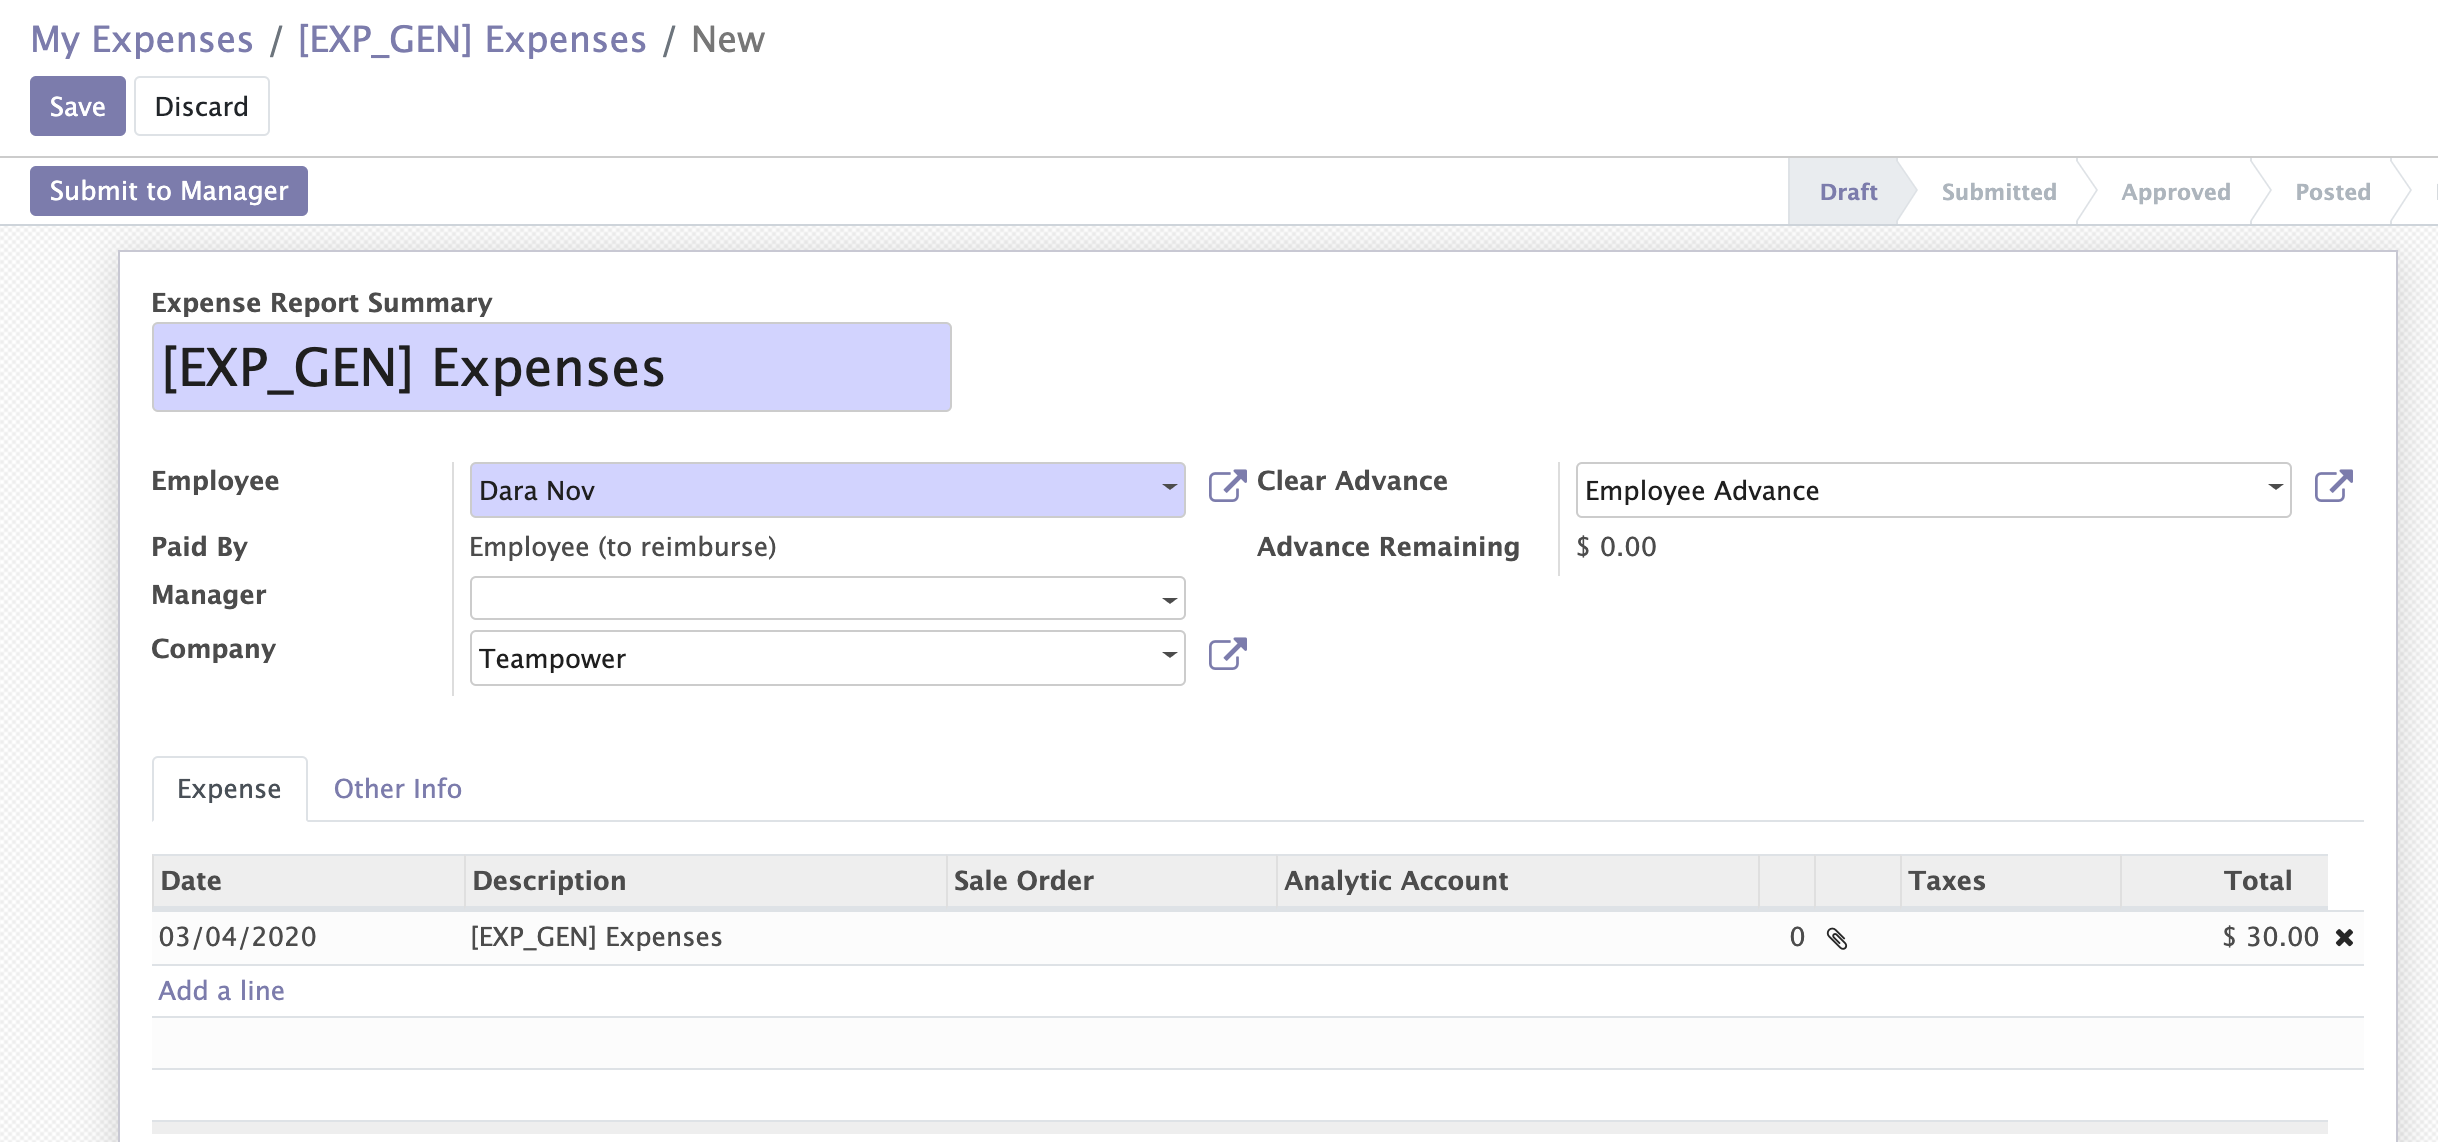Click the 03/04/2020 date cell
This screenshot has width=2438, height=1142.
[x=237, y=937]
